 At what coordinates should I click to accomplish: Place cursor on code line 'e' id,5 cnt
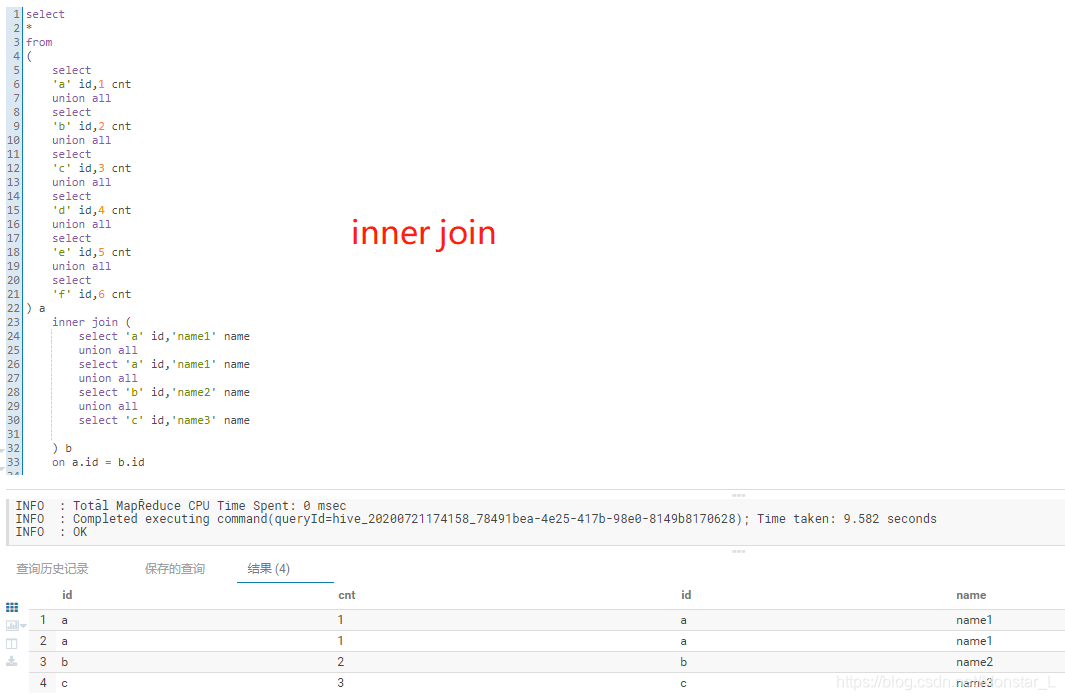click(x=92, y=253)
